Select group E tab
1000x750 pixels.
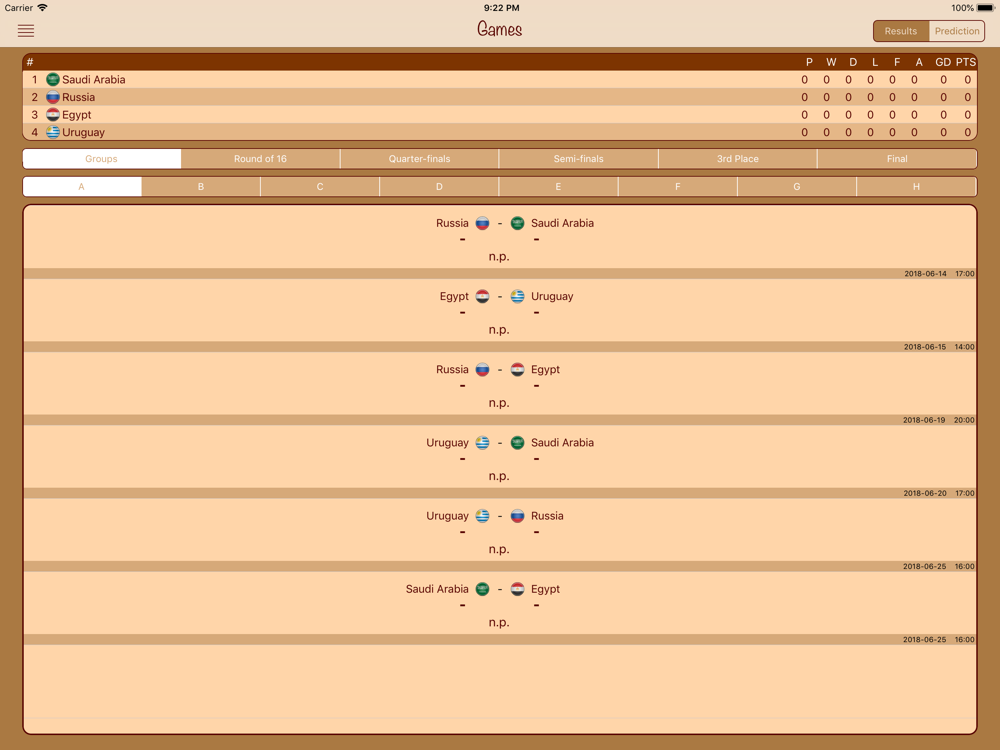[558, 187]
